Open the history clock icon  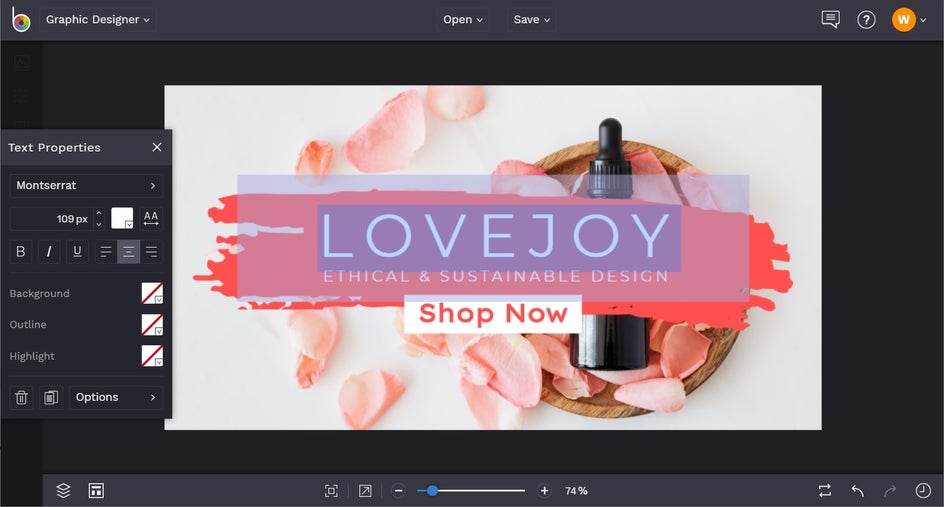(x=923, y=491)
